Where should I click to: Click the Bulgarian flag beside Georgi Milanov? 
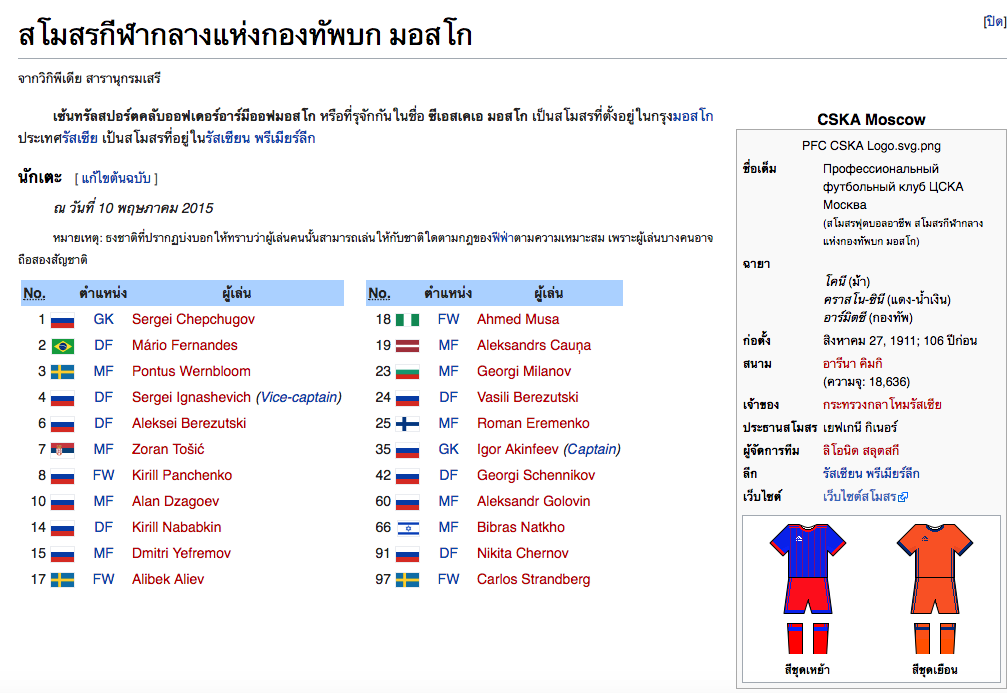point(407,373)
